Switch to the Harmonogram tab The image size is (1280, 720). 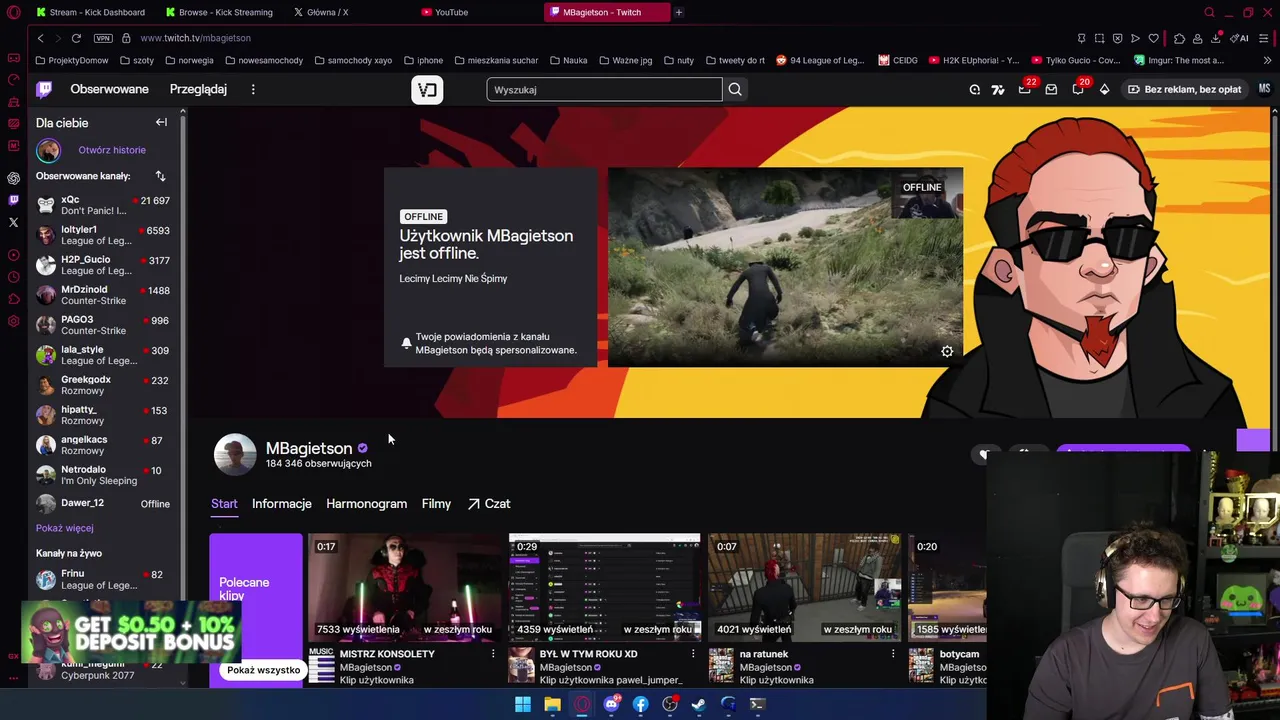click(366, 504)
